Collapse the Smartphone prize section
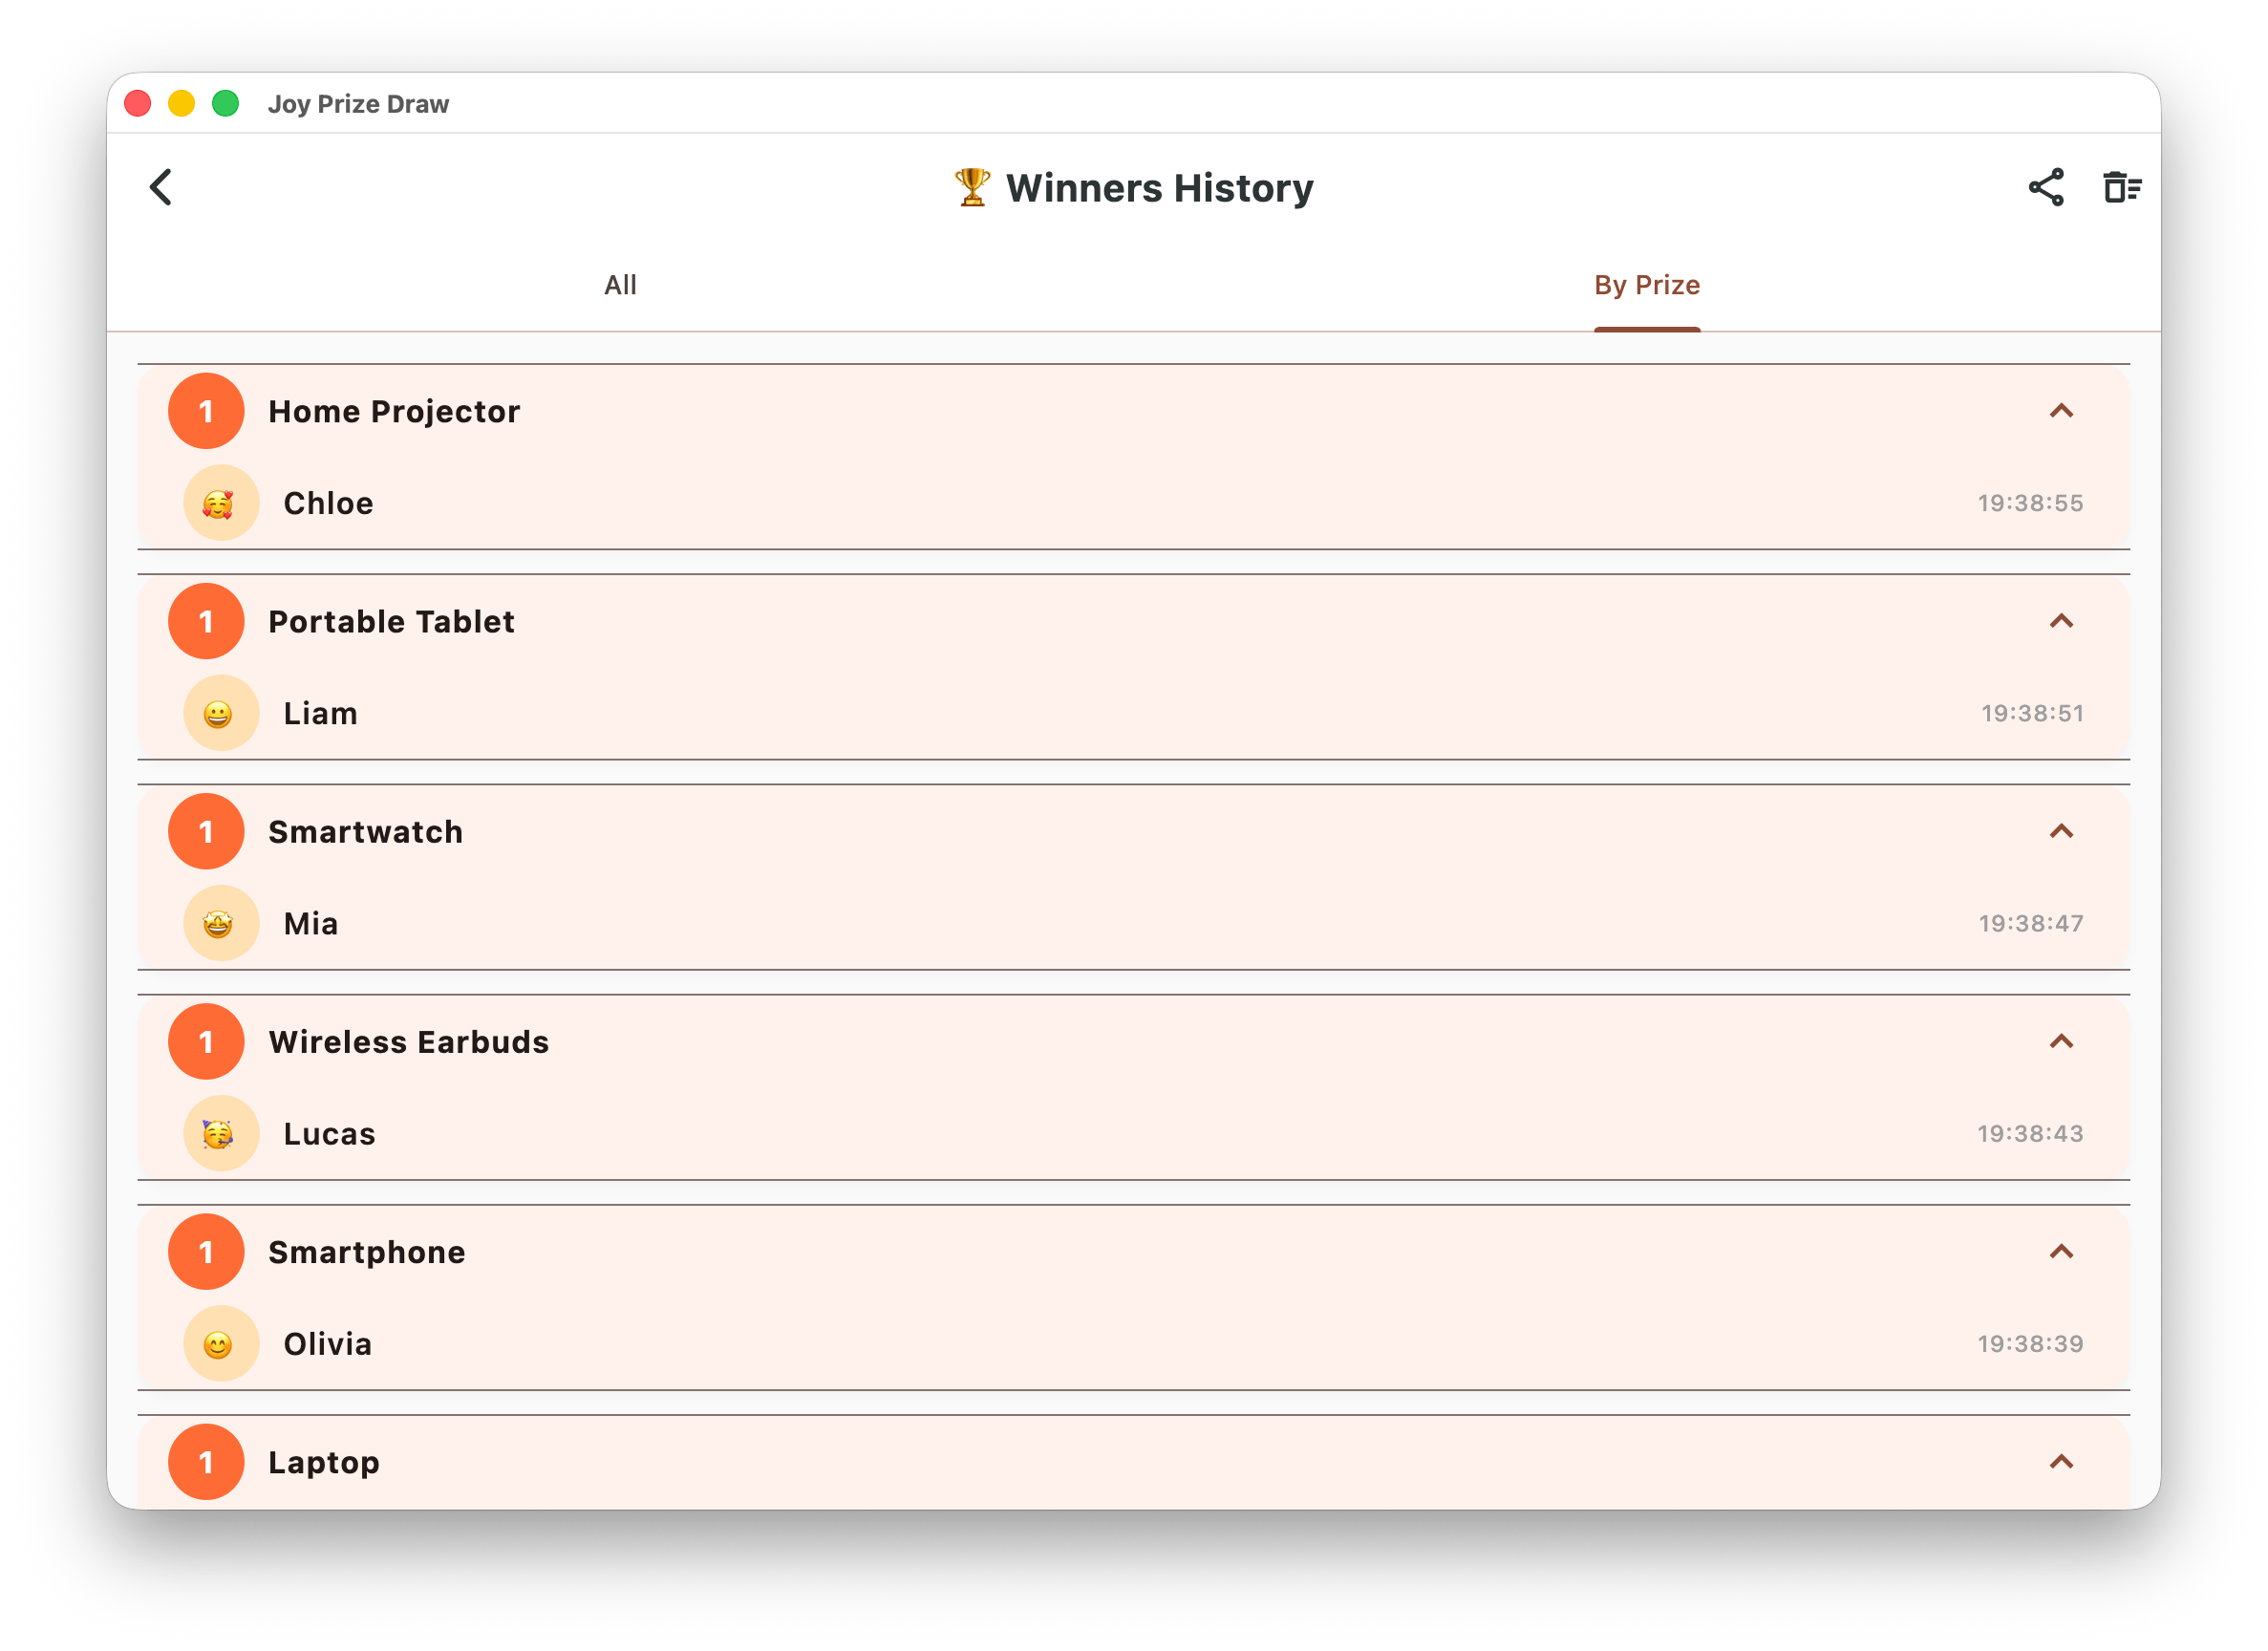Viewport: 2268px width, 1651px height. (2061, 1251)
